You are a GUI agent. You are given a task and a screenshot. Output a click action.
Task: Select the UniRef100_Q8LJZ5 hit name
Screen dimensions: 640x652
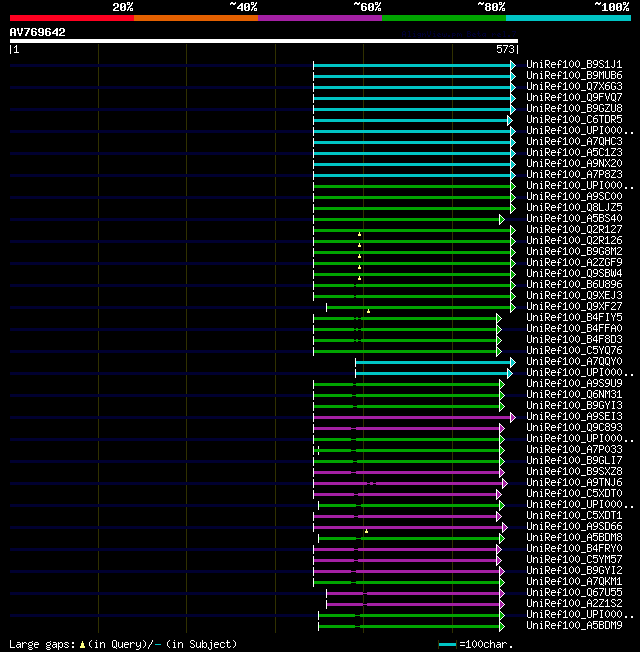point(574,207)
